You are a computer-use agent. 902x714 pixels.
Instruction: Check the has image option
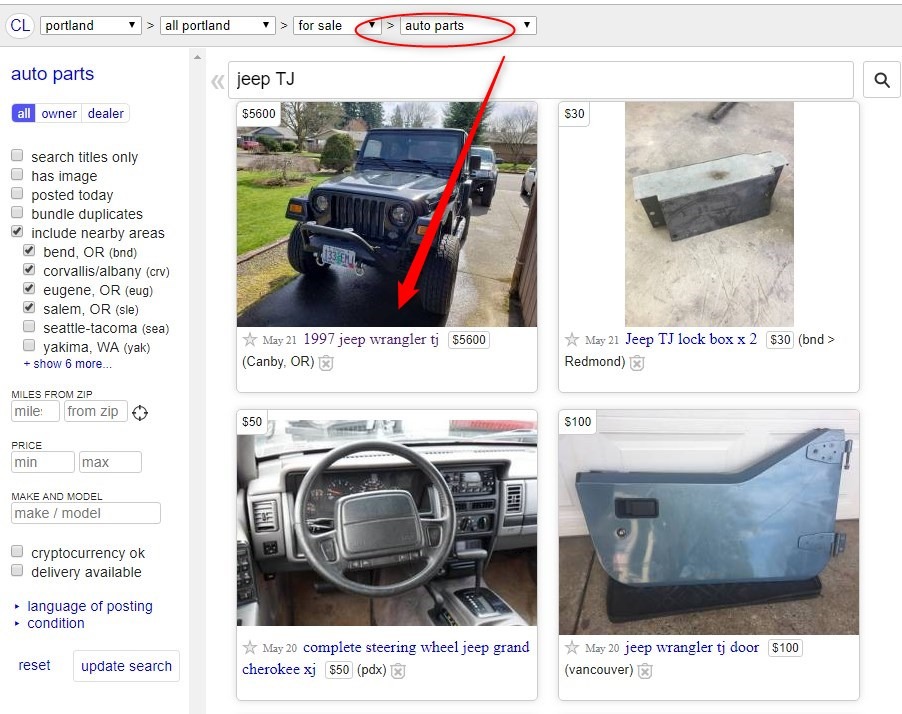click(17, 175)
